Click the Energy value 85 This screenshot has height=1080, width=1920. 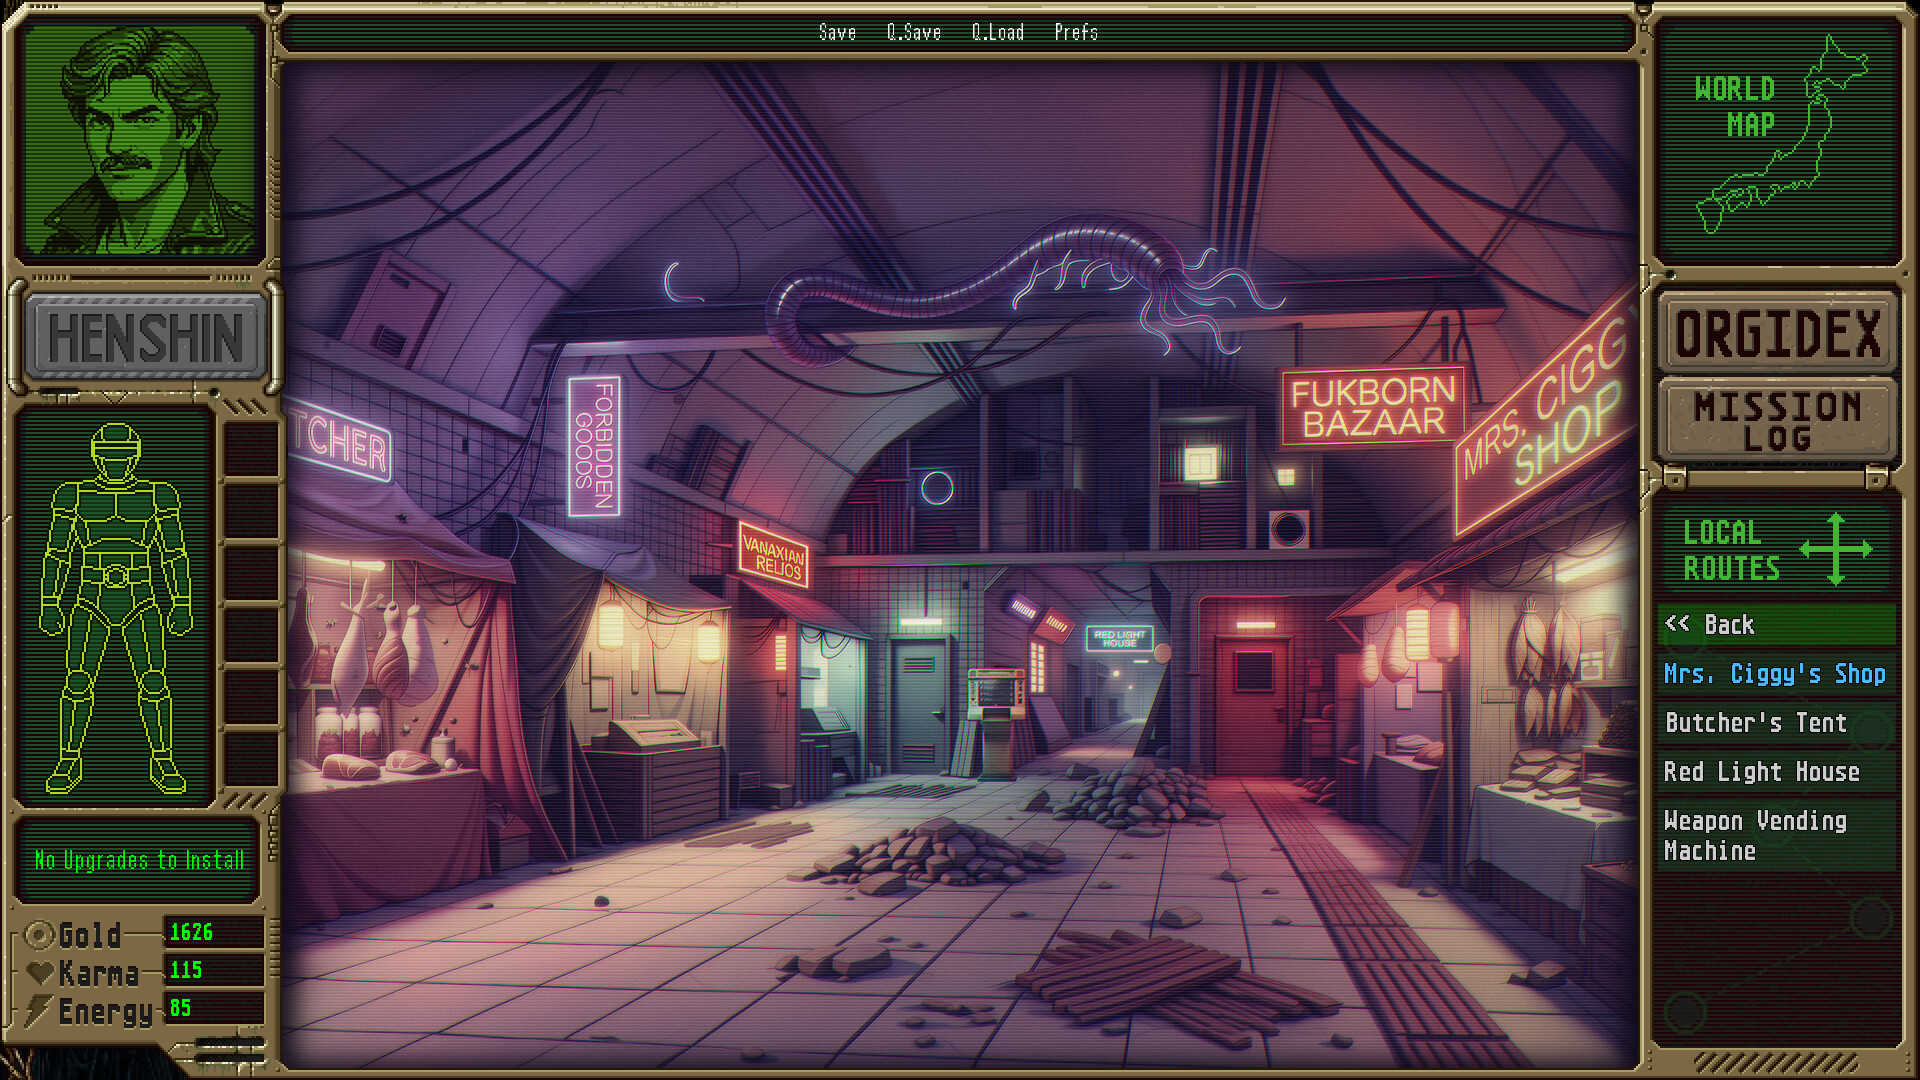coord(180,1008)
